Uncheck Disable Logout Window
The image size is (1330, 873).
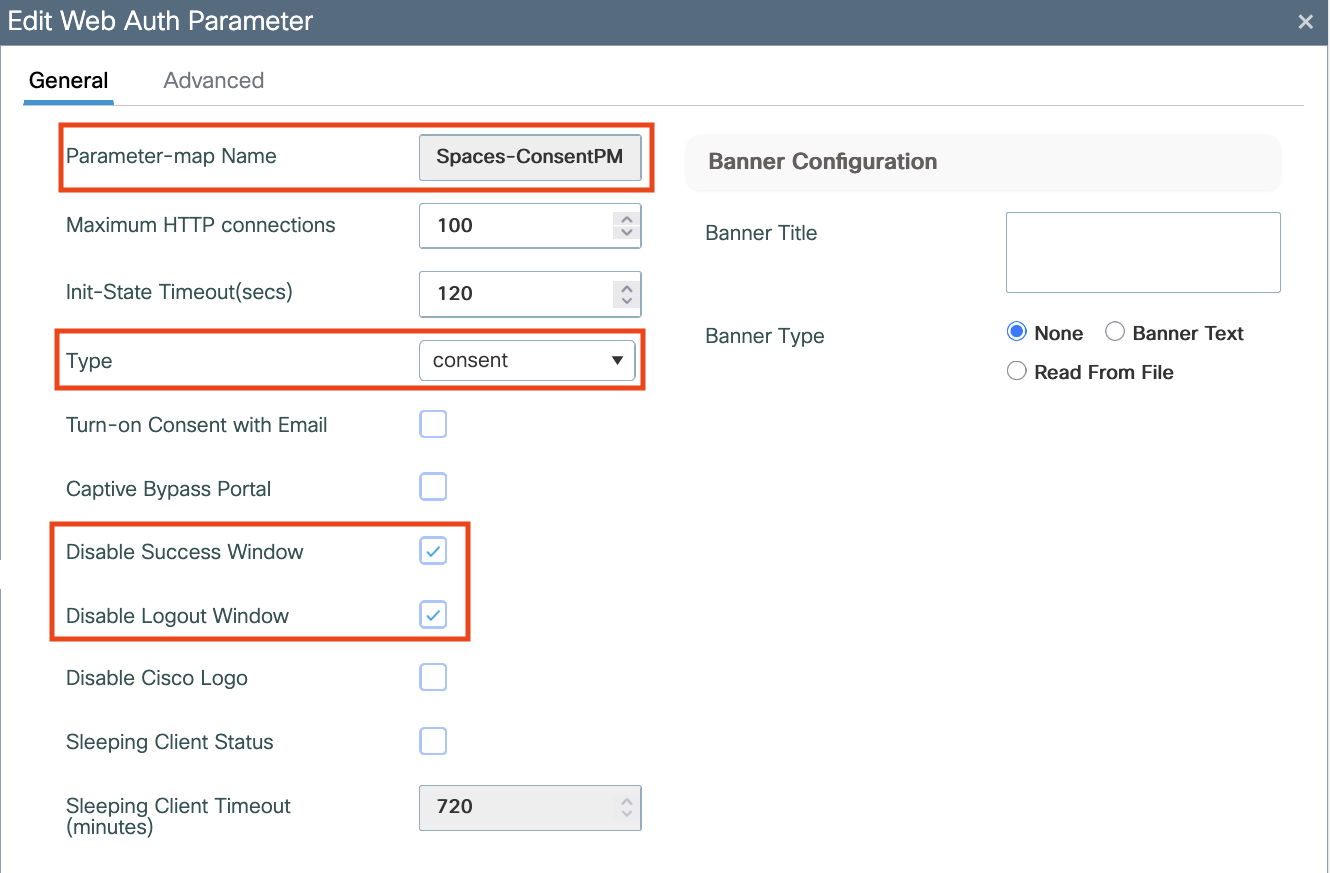pos(433,615)
